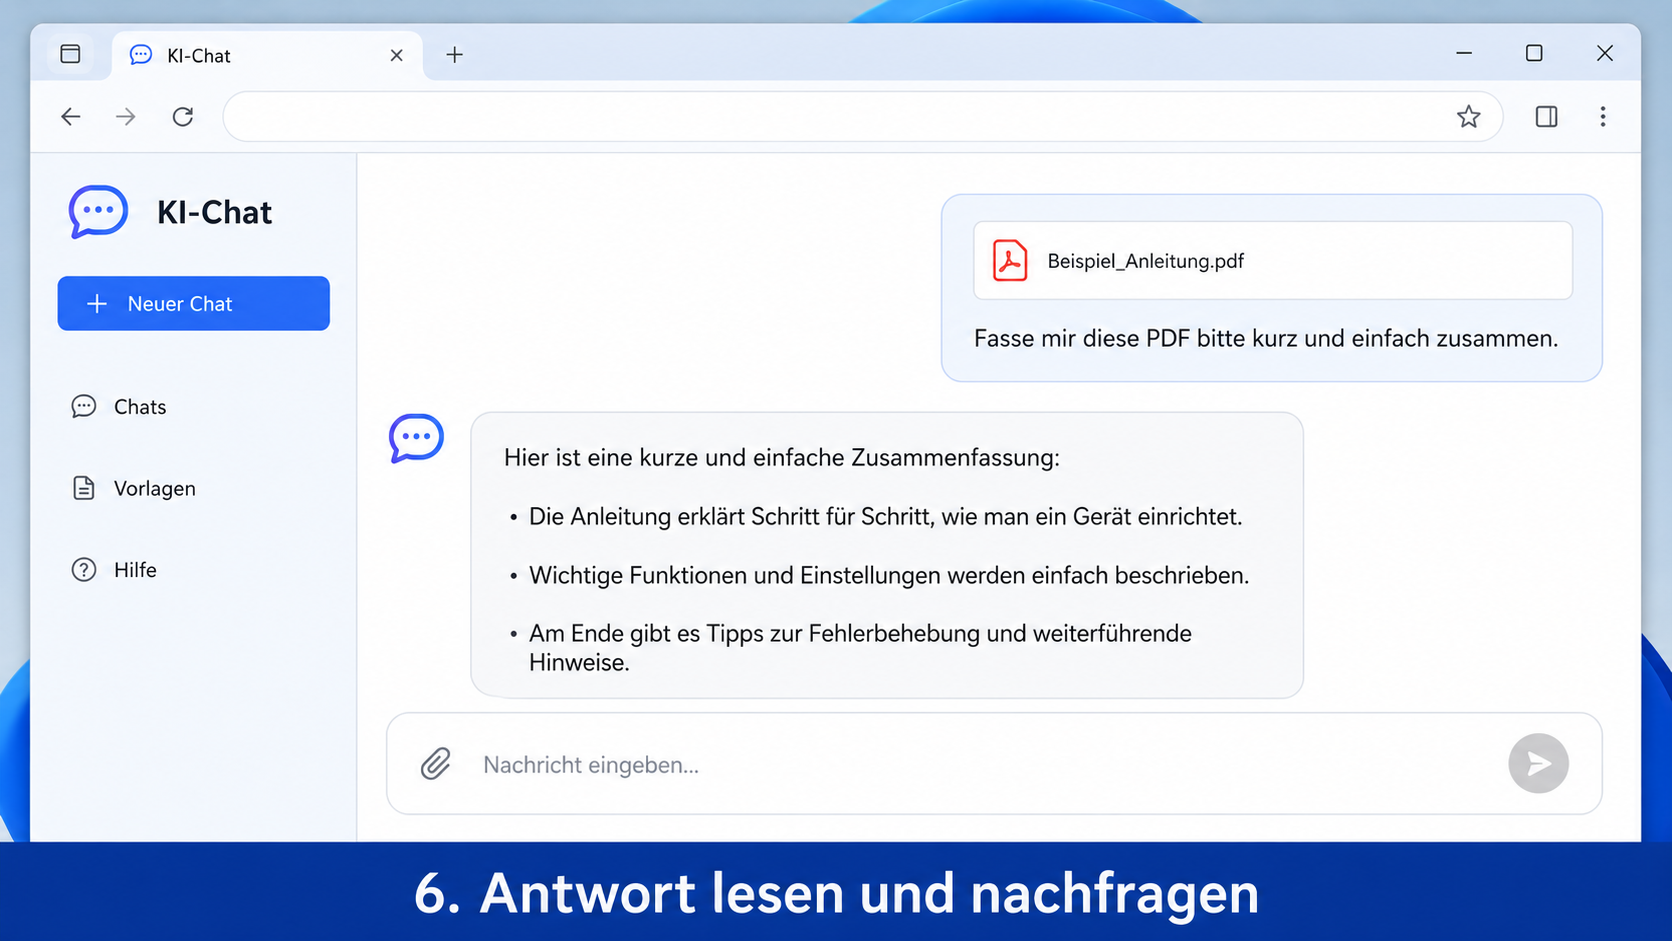1672x941 pixels.
Task: Click the Hilfe question mark icon
Action: (84, 569)
